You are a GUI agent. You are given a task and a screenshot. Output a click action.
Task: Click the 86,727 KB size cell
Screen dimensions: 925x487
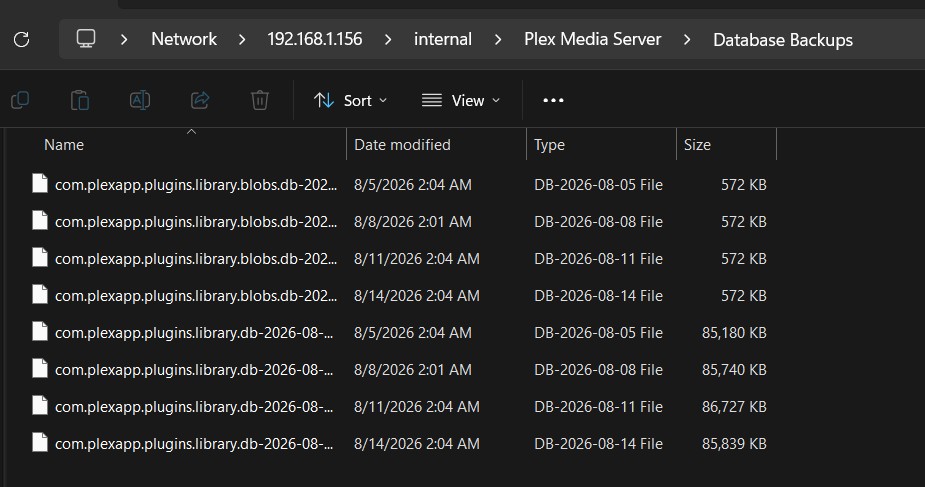[734, 407]
